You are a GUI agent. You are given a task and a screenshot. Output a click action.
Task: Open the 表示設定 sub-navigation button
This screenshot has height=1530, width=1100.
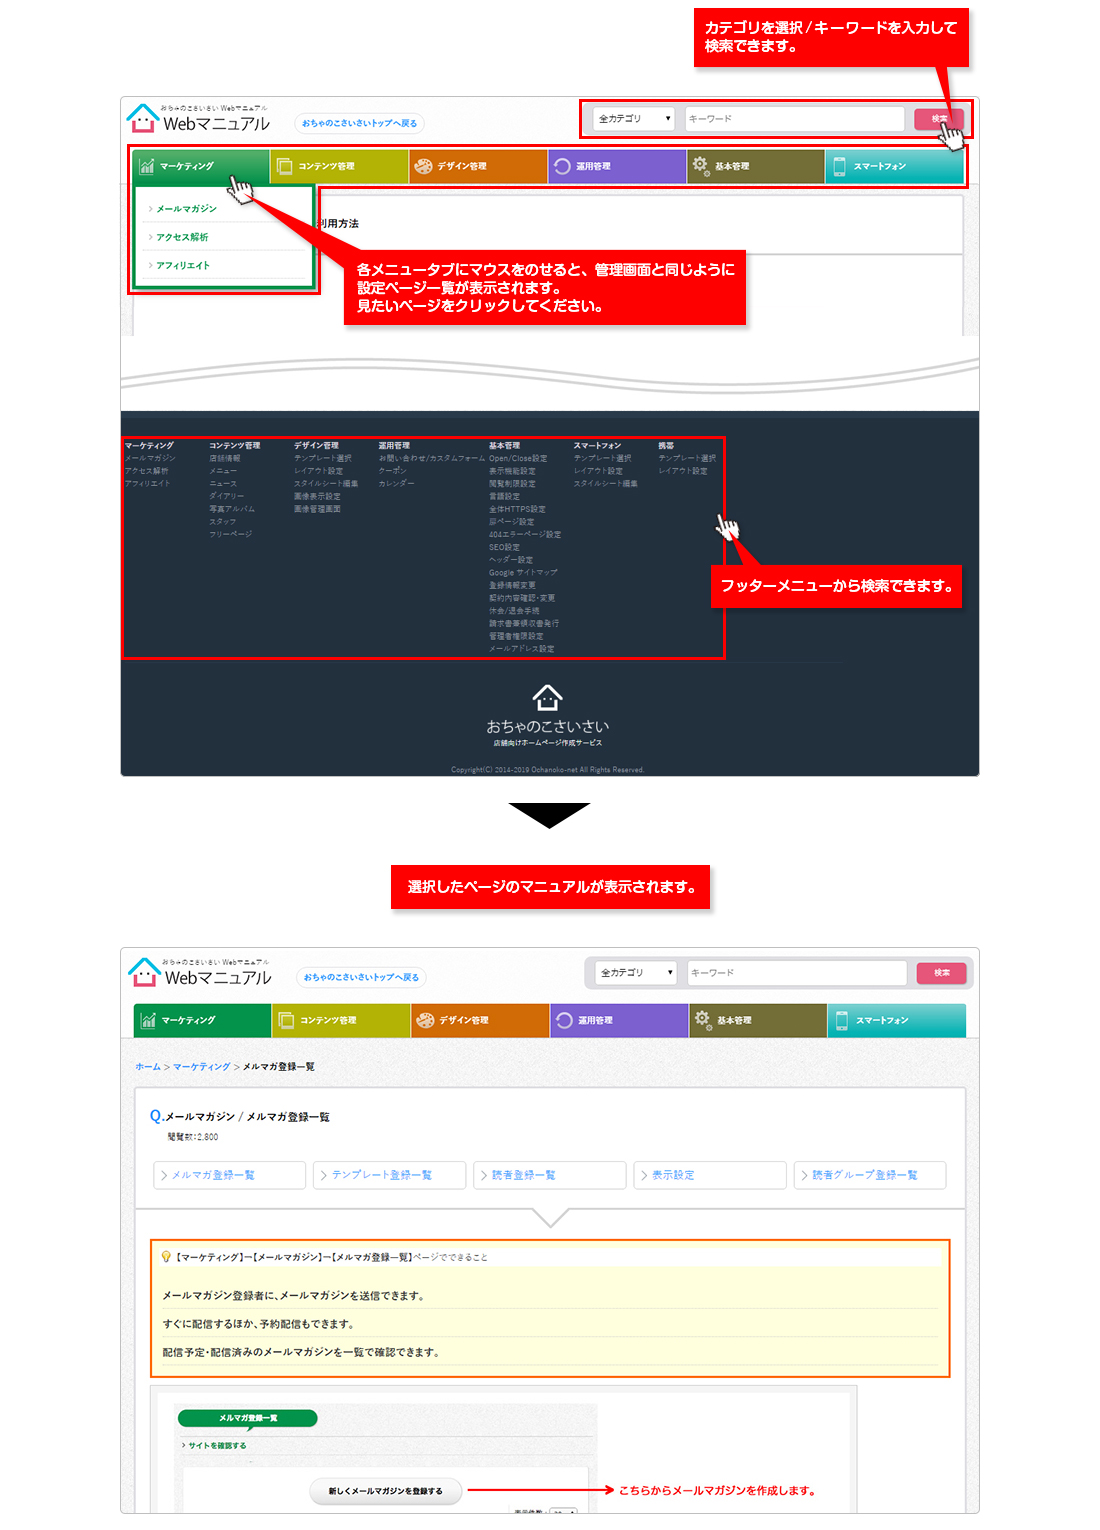tap(710, 1175)
